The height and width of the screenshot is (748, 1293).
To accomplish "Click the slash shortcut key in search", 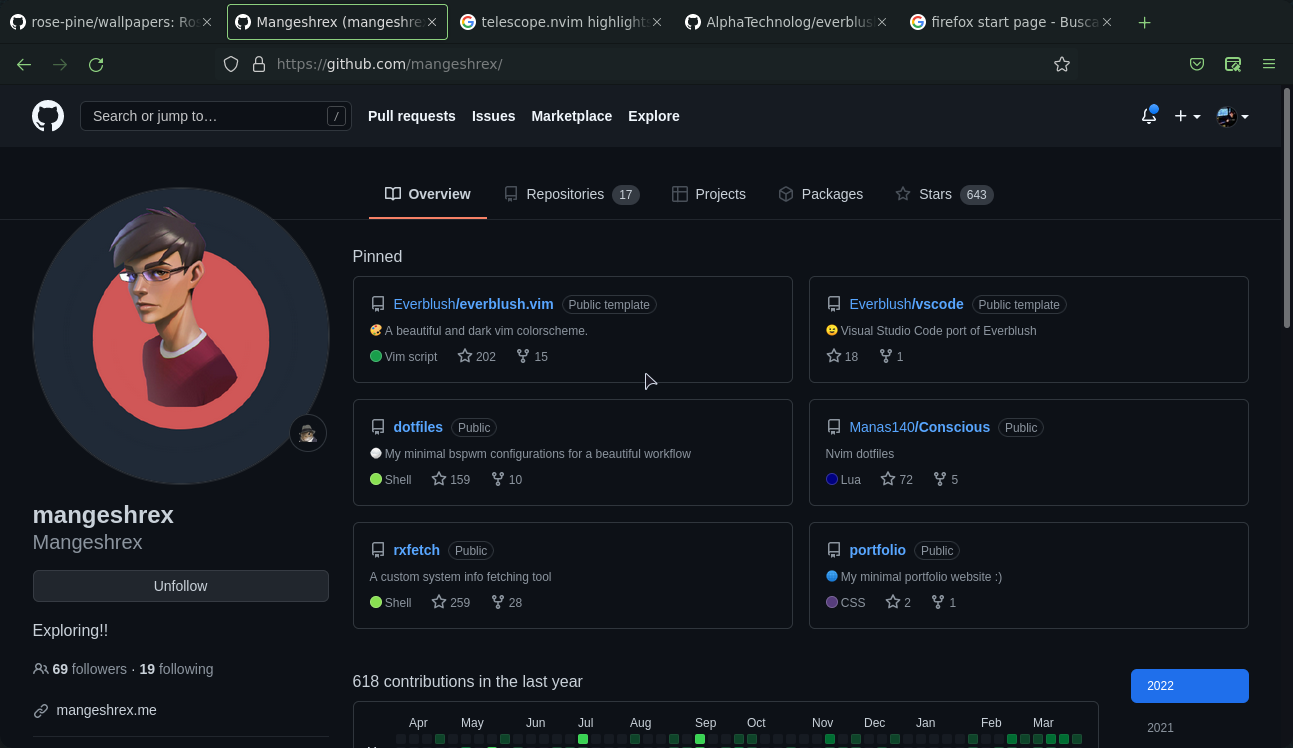I will pyautogui.click(x=336, y=116).
